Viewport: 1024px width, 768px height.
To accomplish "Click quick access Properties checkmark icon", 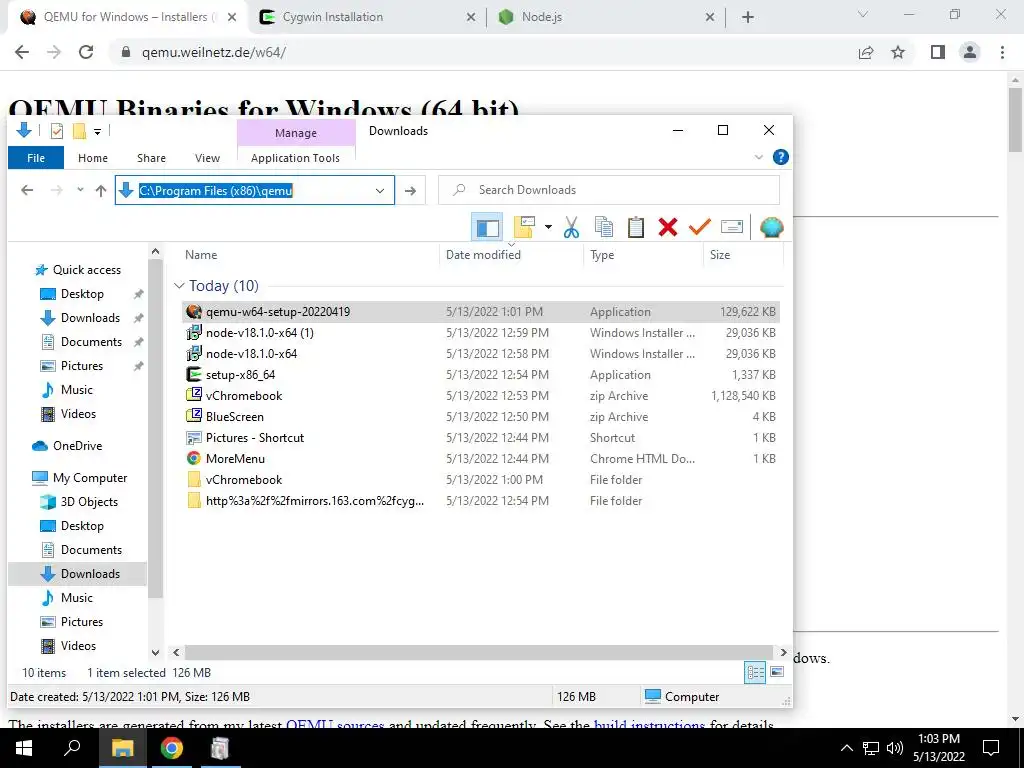I will point(57,131).
